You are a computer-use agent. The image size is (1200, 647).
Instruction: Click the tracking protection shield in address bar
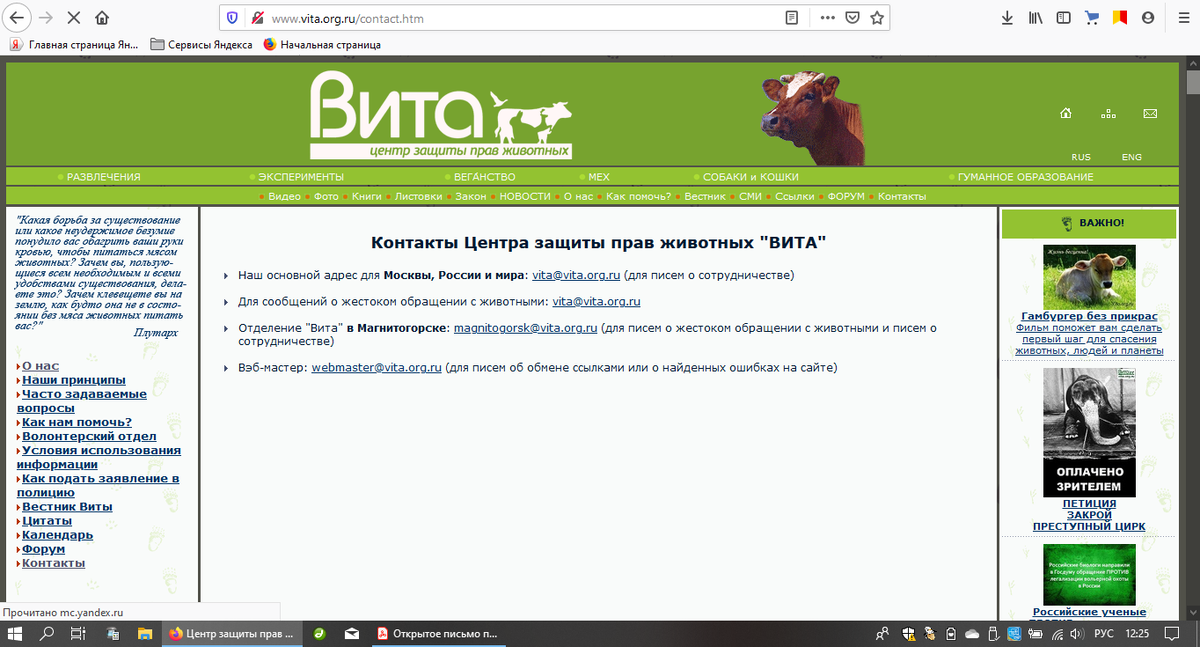(x=232, y=18)
